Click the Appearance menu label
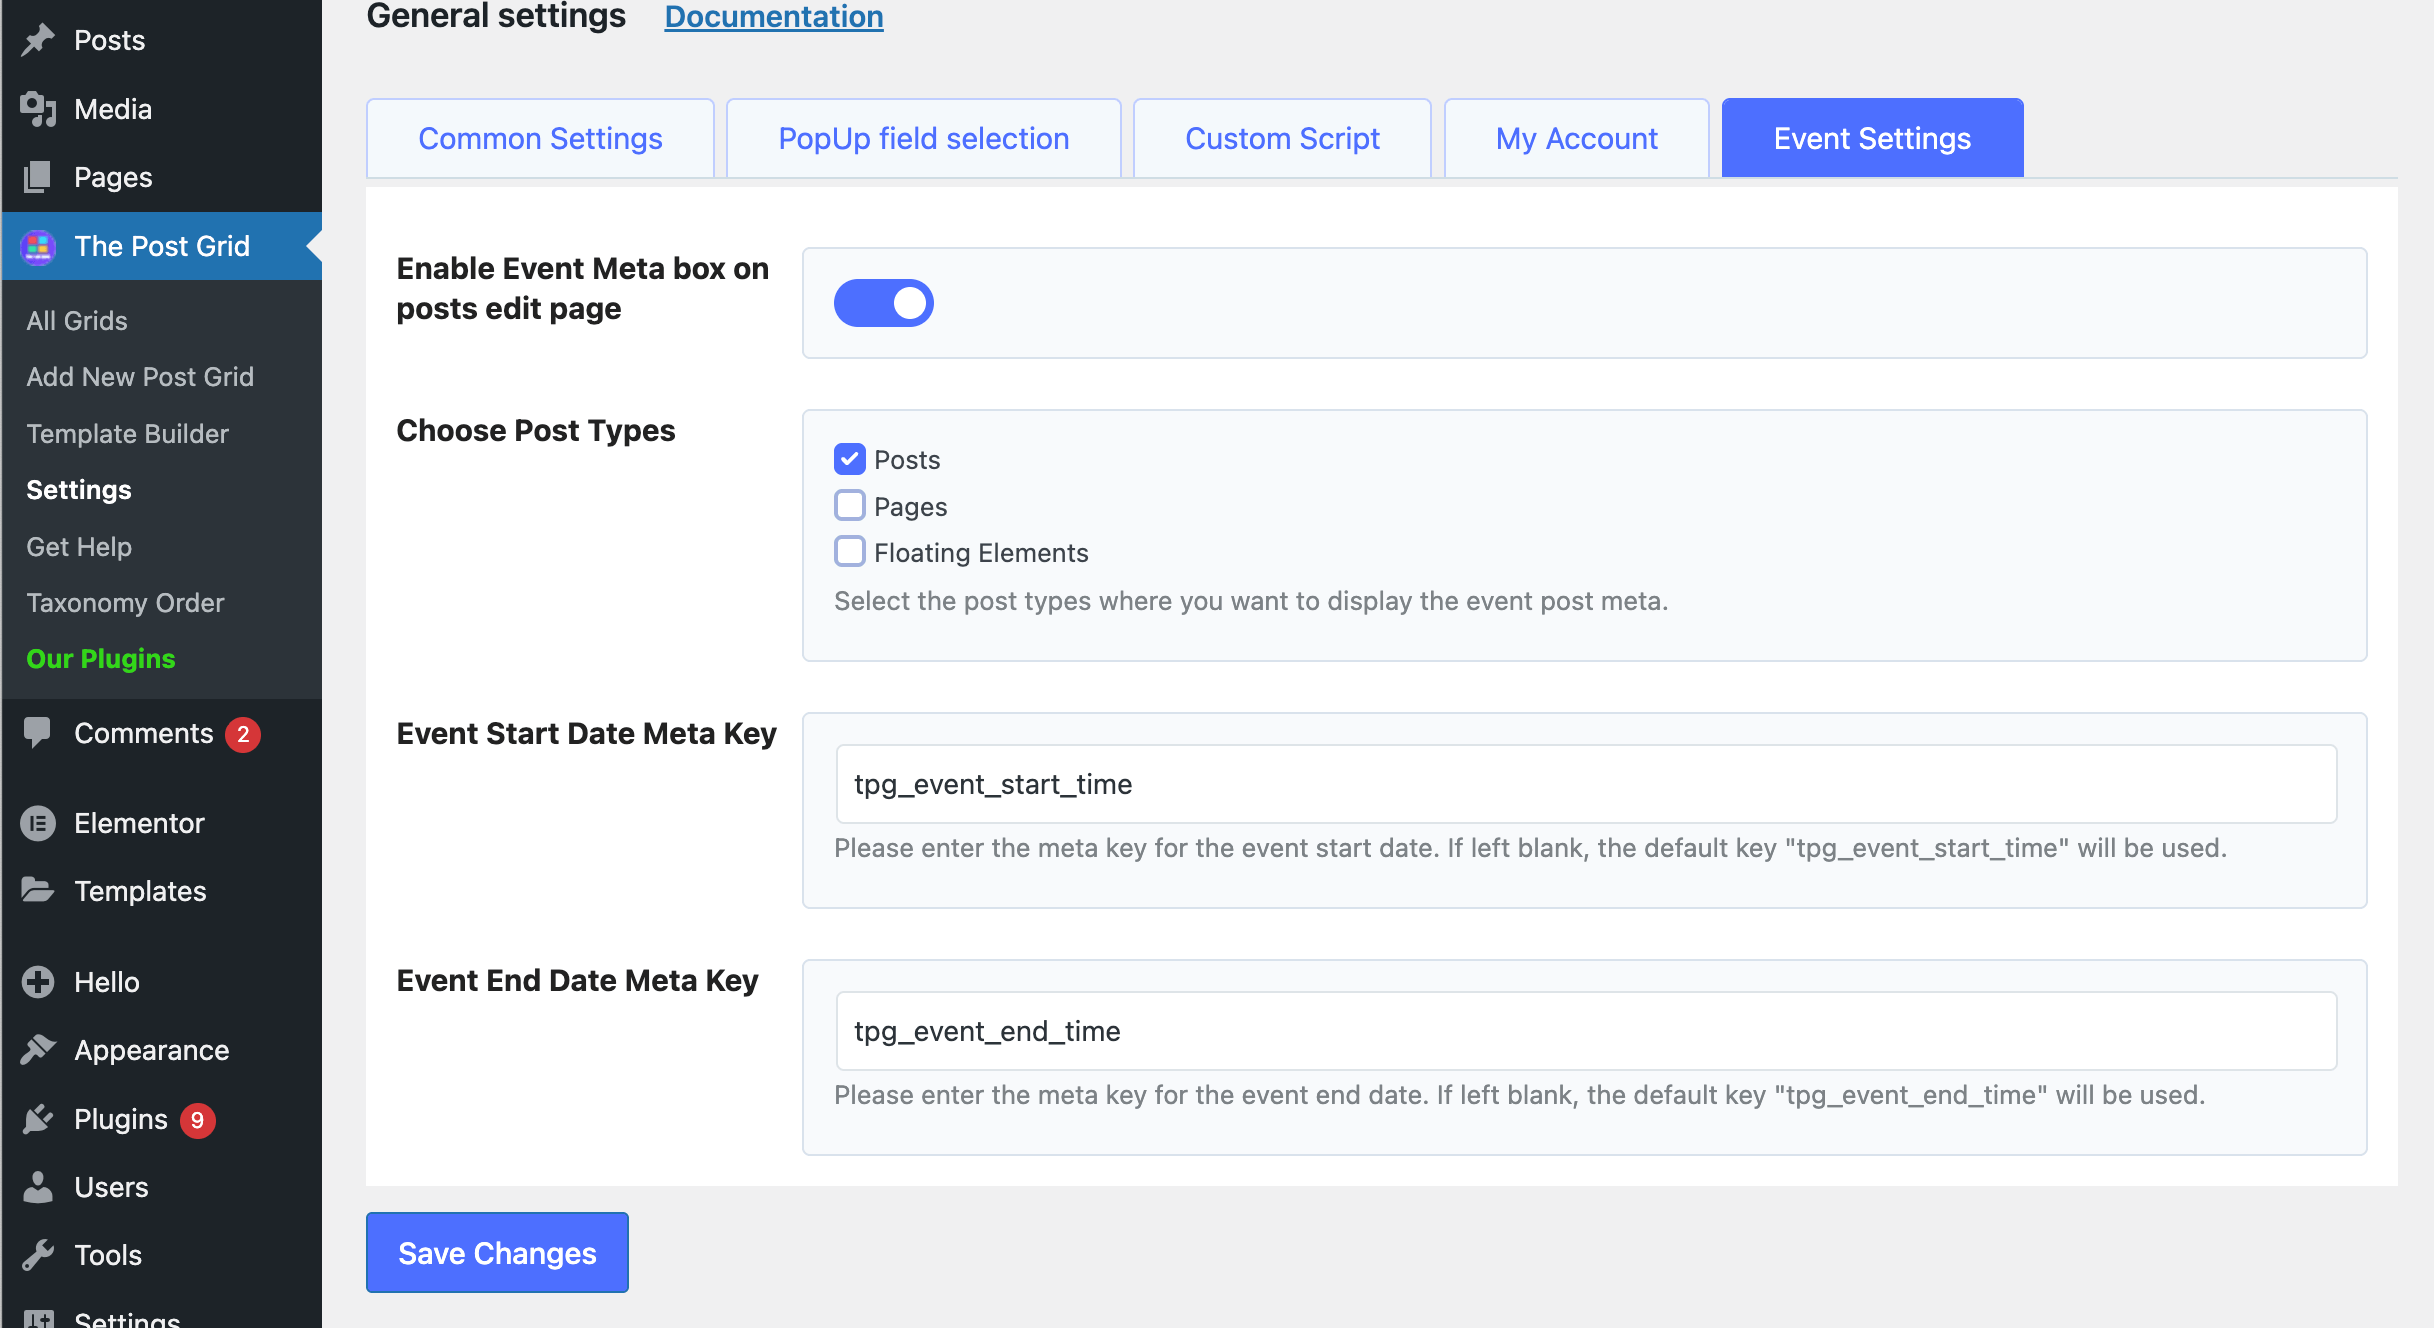 152,1050
